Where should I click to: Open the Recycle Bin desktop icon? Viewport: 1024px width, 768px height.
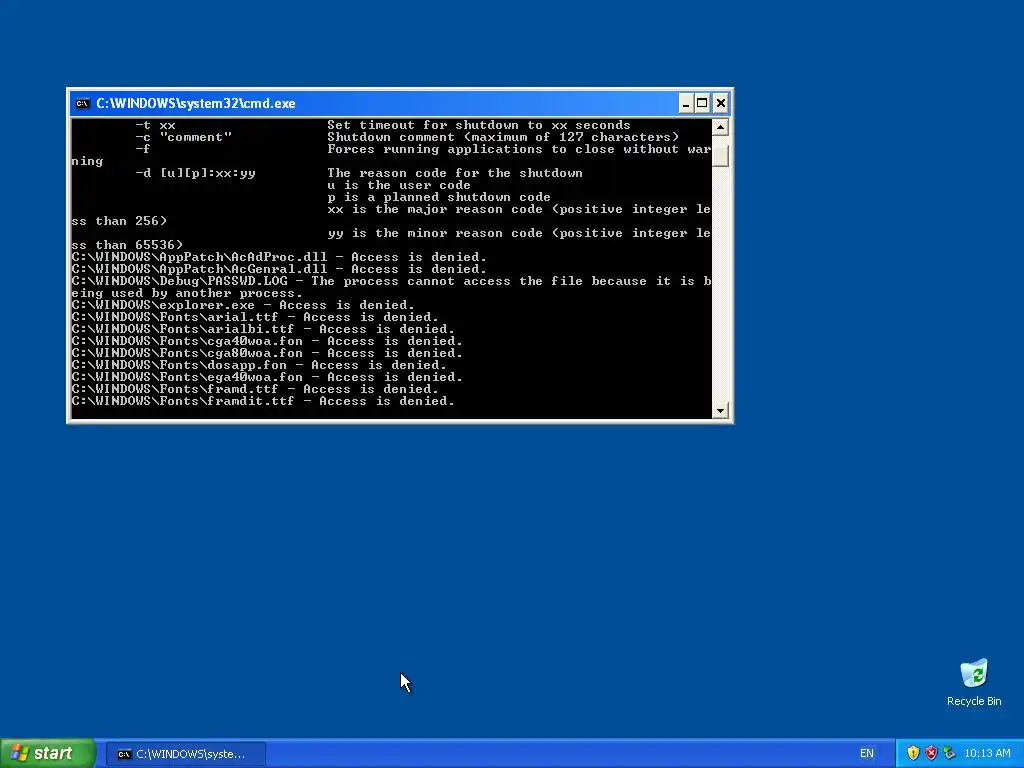pyautogui.click(x=974, y=682)
